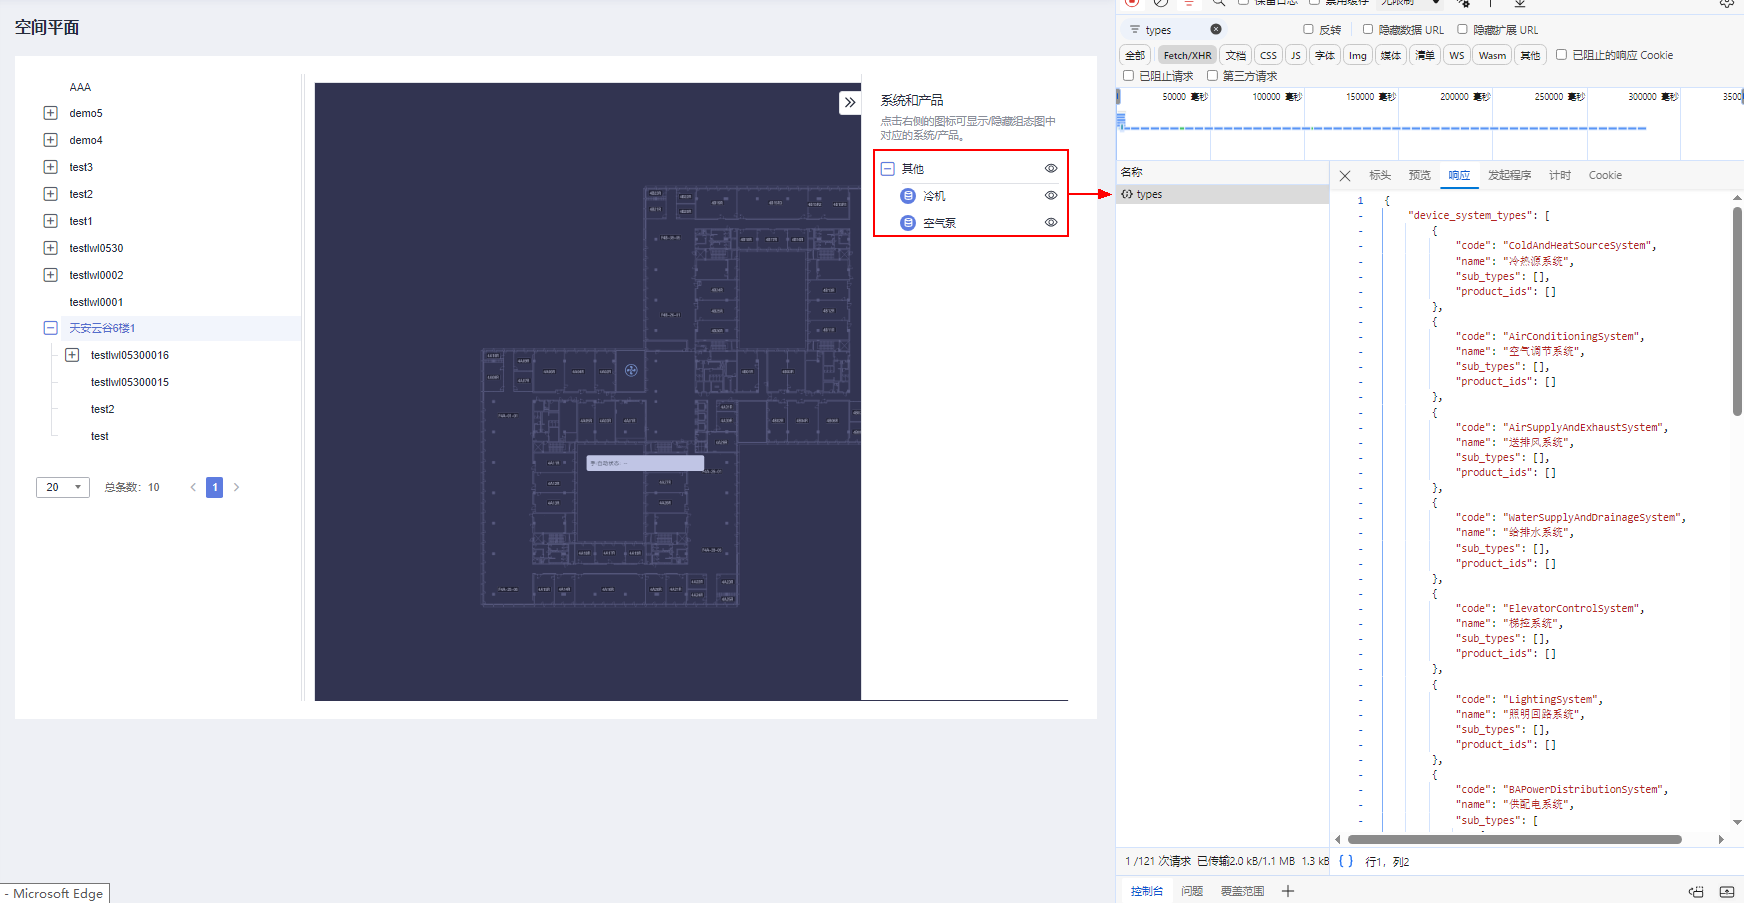Collapse the 其他 system group
This screenshot has width=1744, height=903.
[x=887, y=169]
